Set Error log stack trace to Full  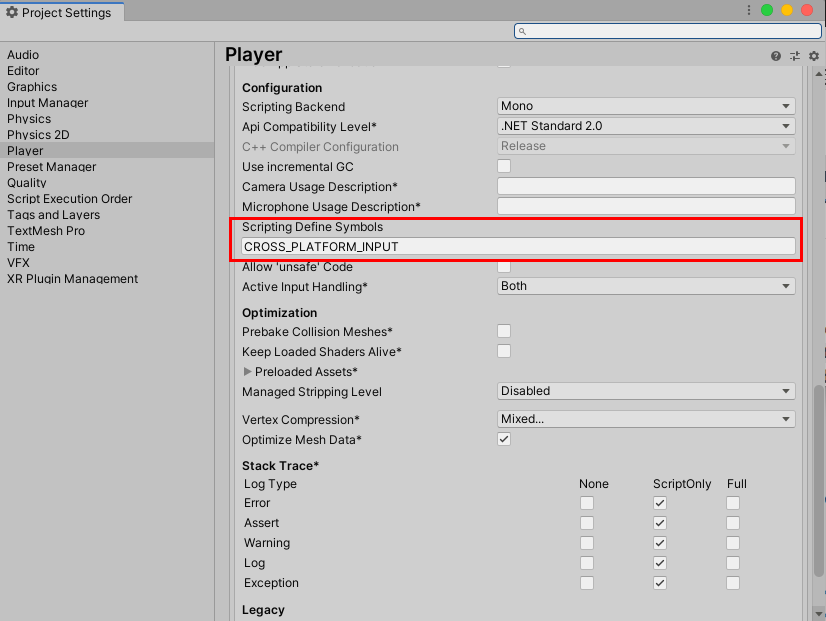coord(733,503)
